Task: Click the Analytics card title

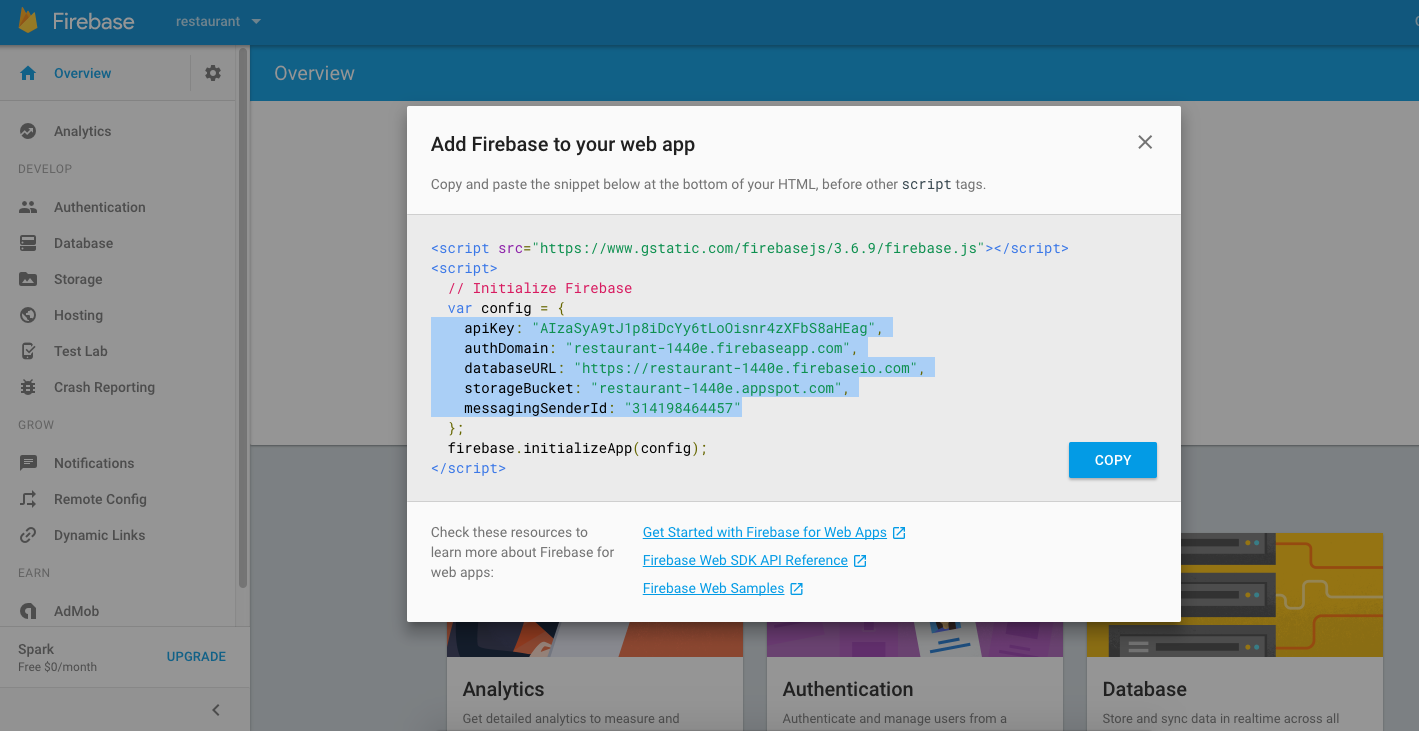Action: click(x=503, y=689)
